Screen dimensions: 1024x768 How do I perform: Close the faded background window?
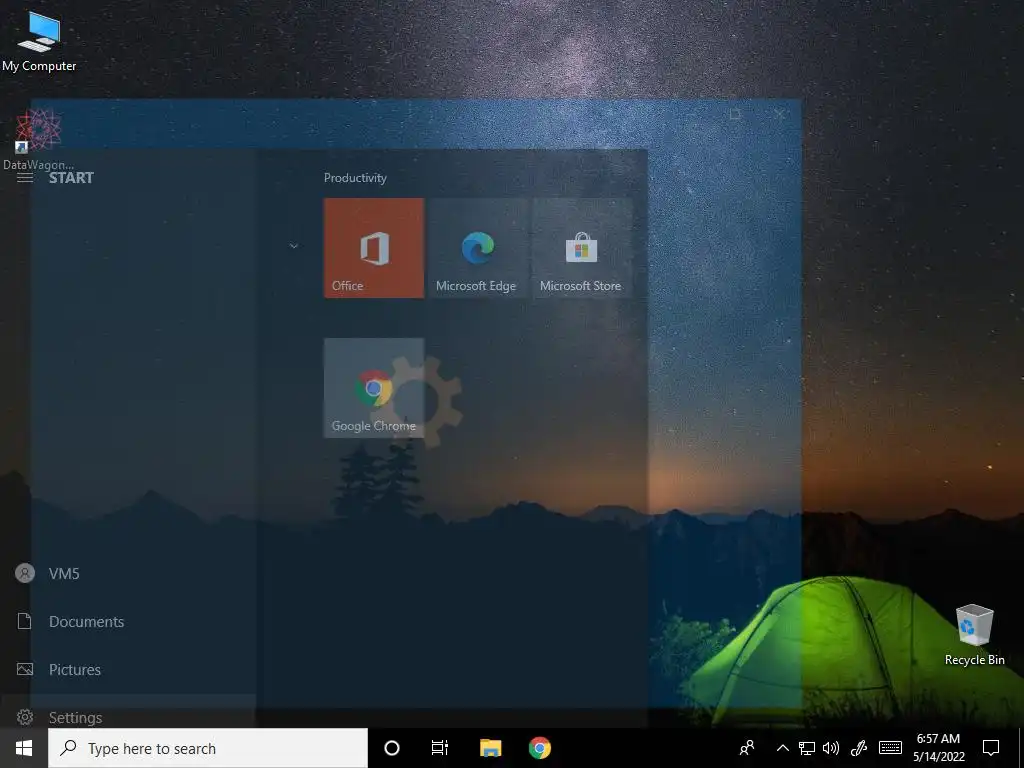tap(779, 114)
